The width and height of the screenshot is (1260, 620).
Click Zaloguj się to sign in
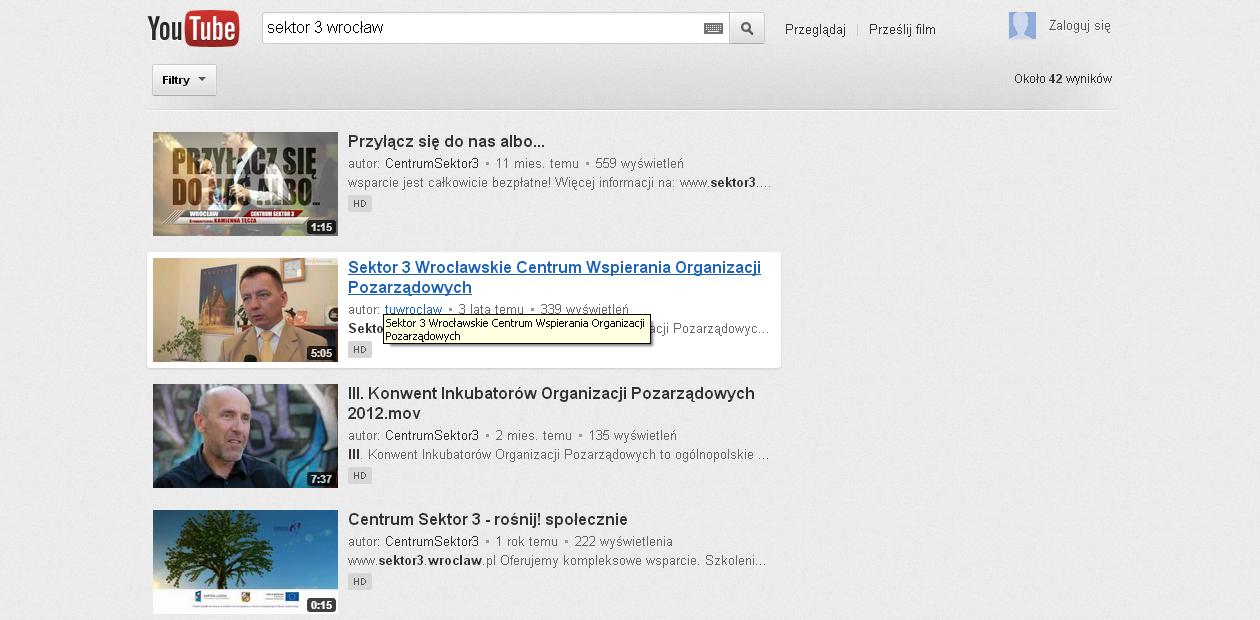tap(1080, 26)
